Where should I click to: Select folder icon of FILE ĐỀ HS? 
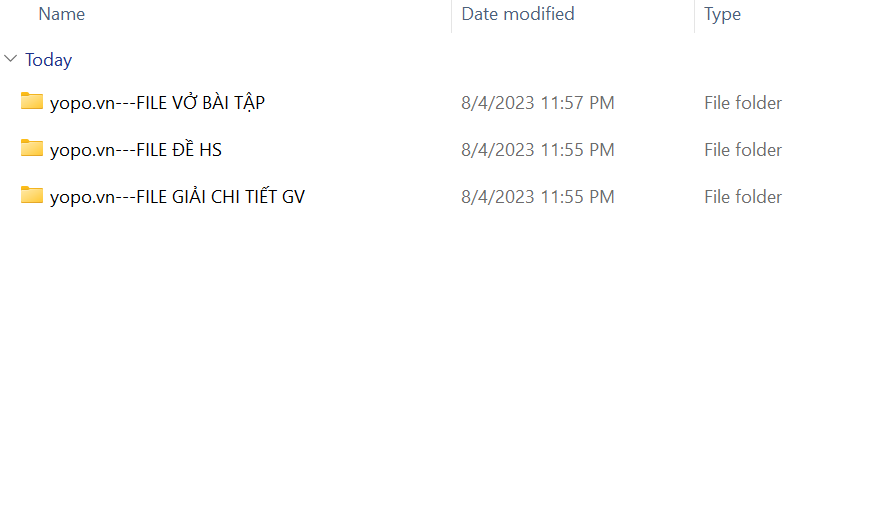(32, 148)
